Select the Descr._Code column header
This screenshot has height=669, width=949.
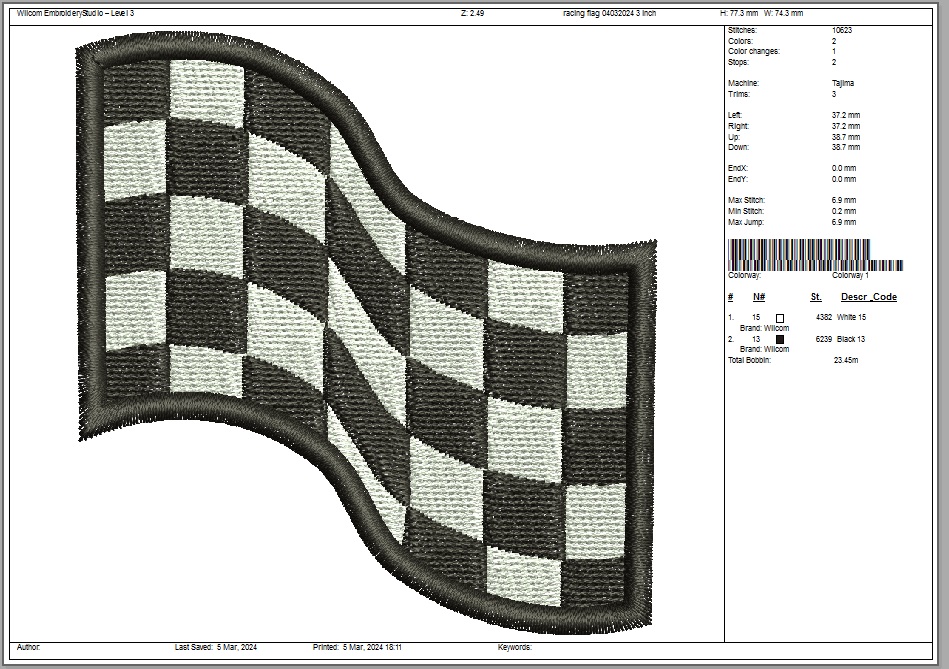868,297
